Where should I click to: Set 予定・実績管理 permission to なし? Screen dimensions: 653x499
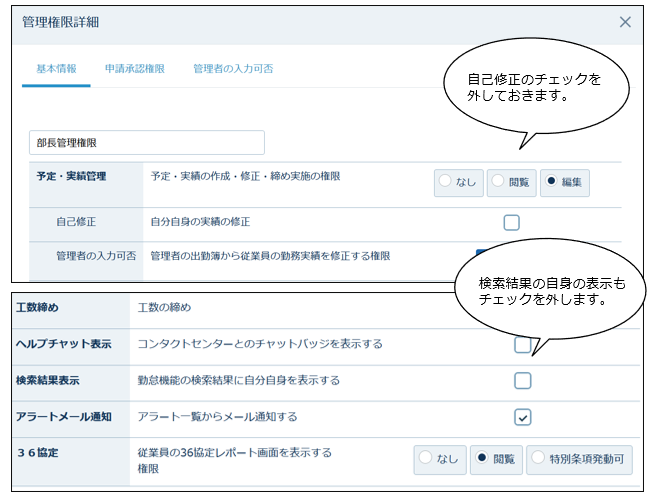tap(458, 182)
